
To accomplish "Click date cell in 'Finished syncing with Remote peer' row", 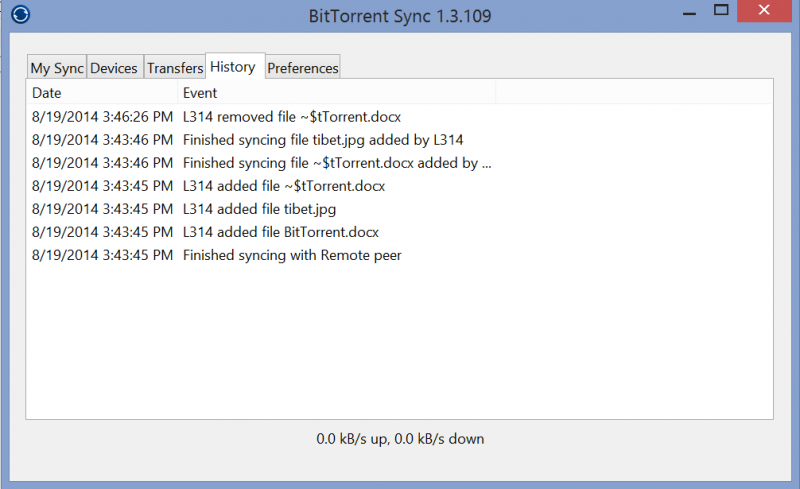I will (x=102, y=255).
